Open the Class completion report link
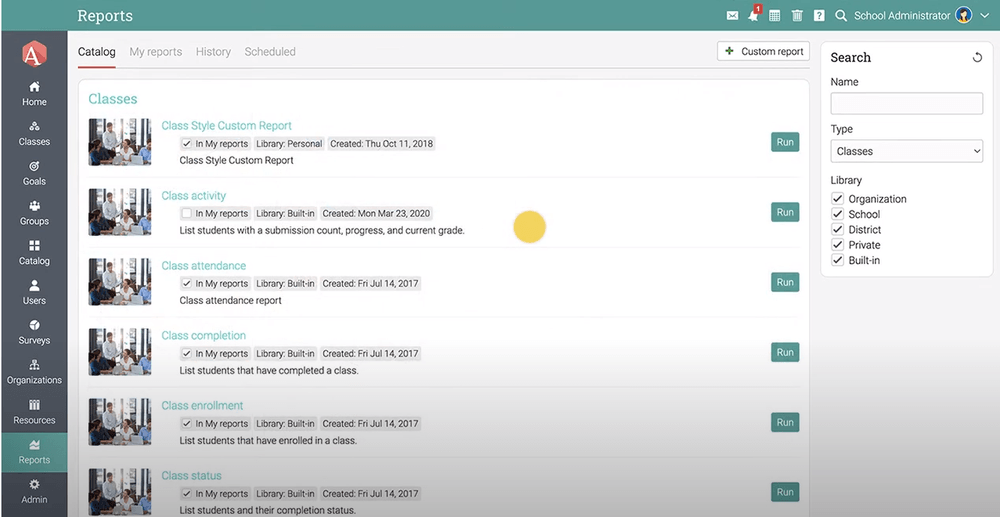Viewport: 1000px width, 517px height. click(x=203, y=336)
